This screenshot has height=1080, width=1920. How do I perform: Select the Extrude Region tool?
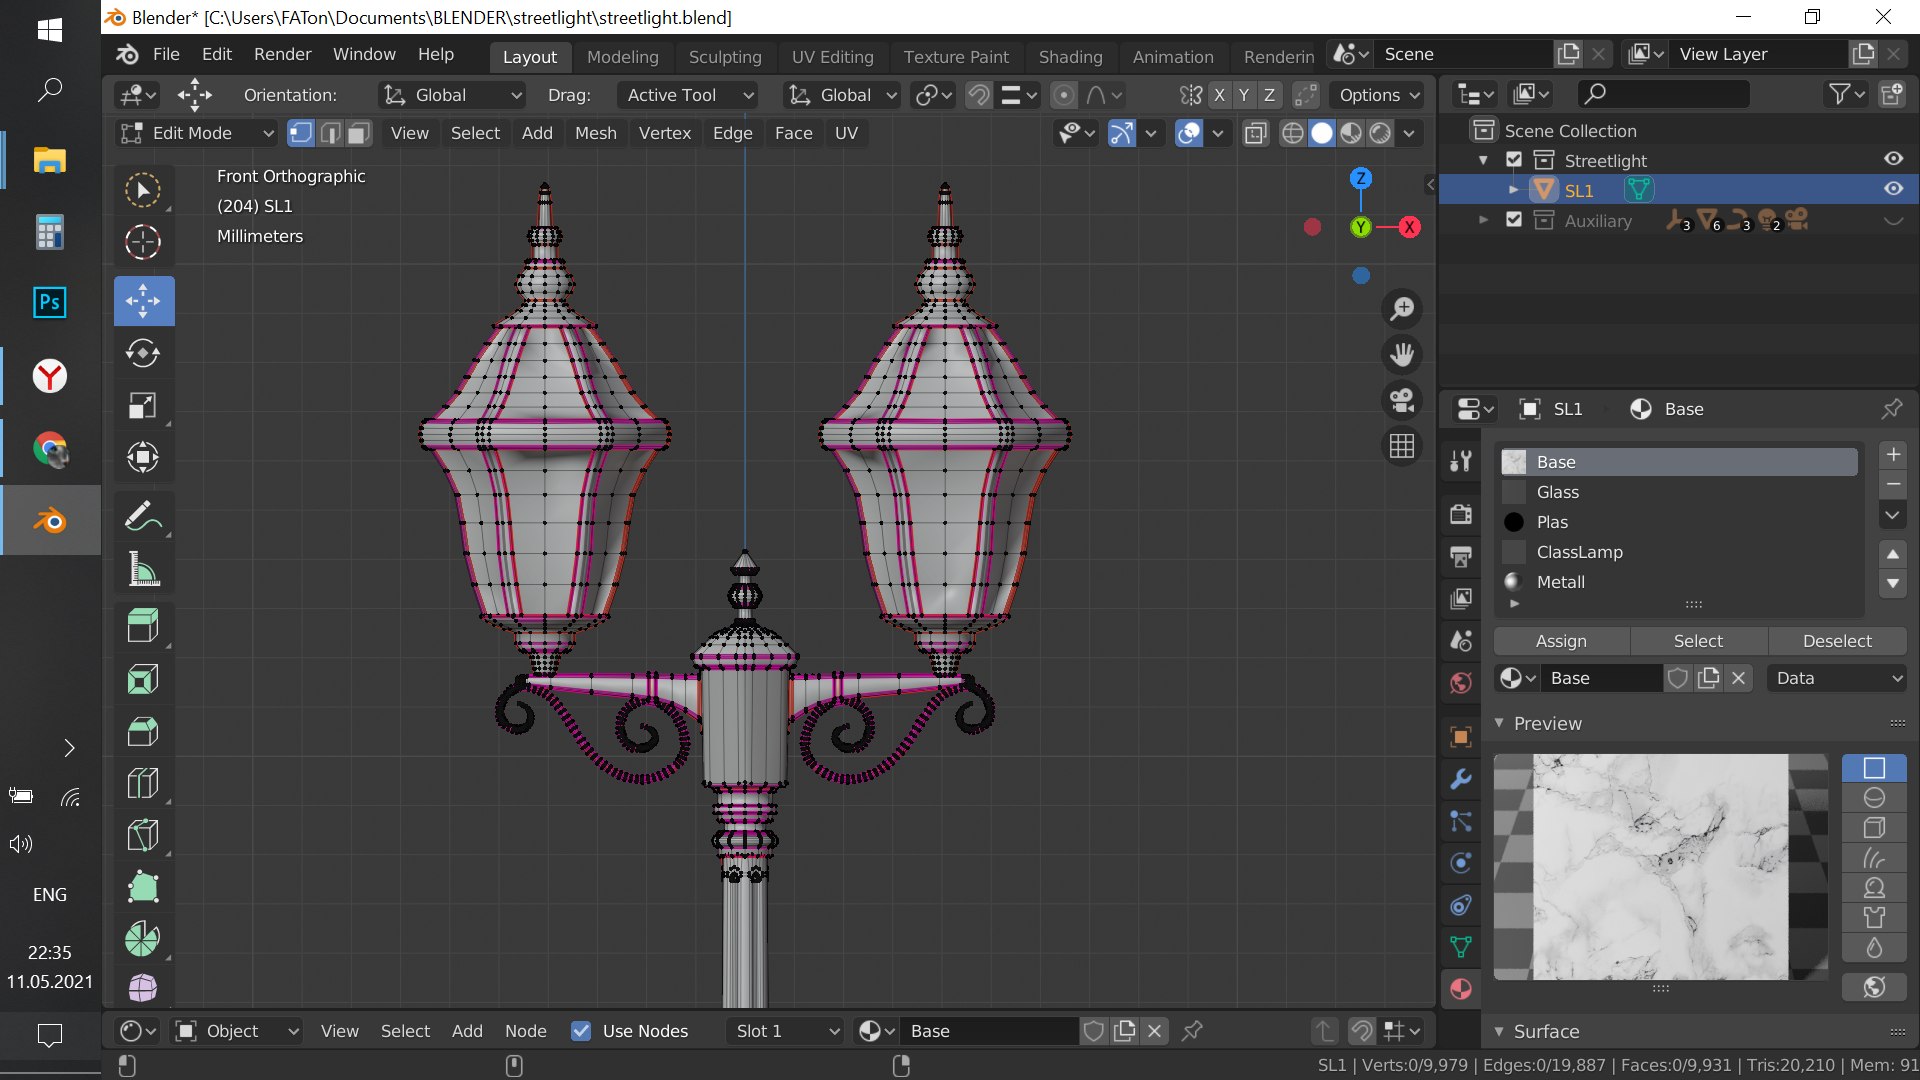point(143,627)
